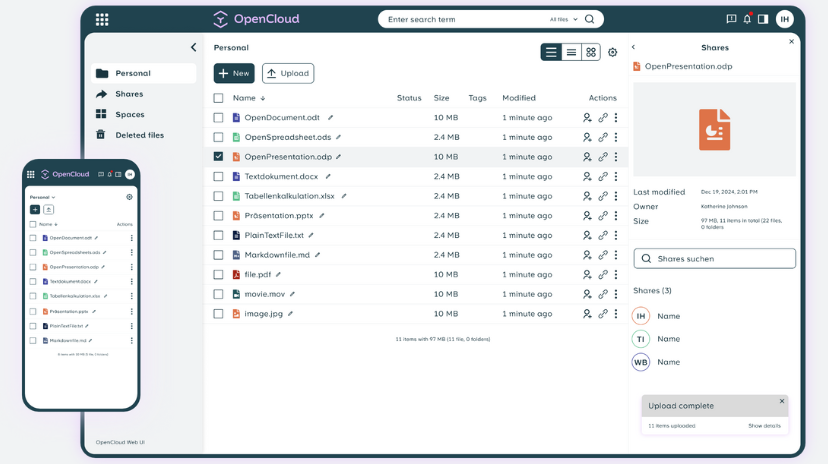Open Deleted files in the sidebar
828x464 pixels.
(x=139, y=135)
